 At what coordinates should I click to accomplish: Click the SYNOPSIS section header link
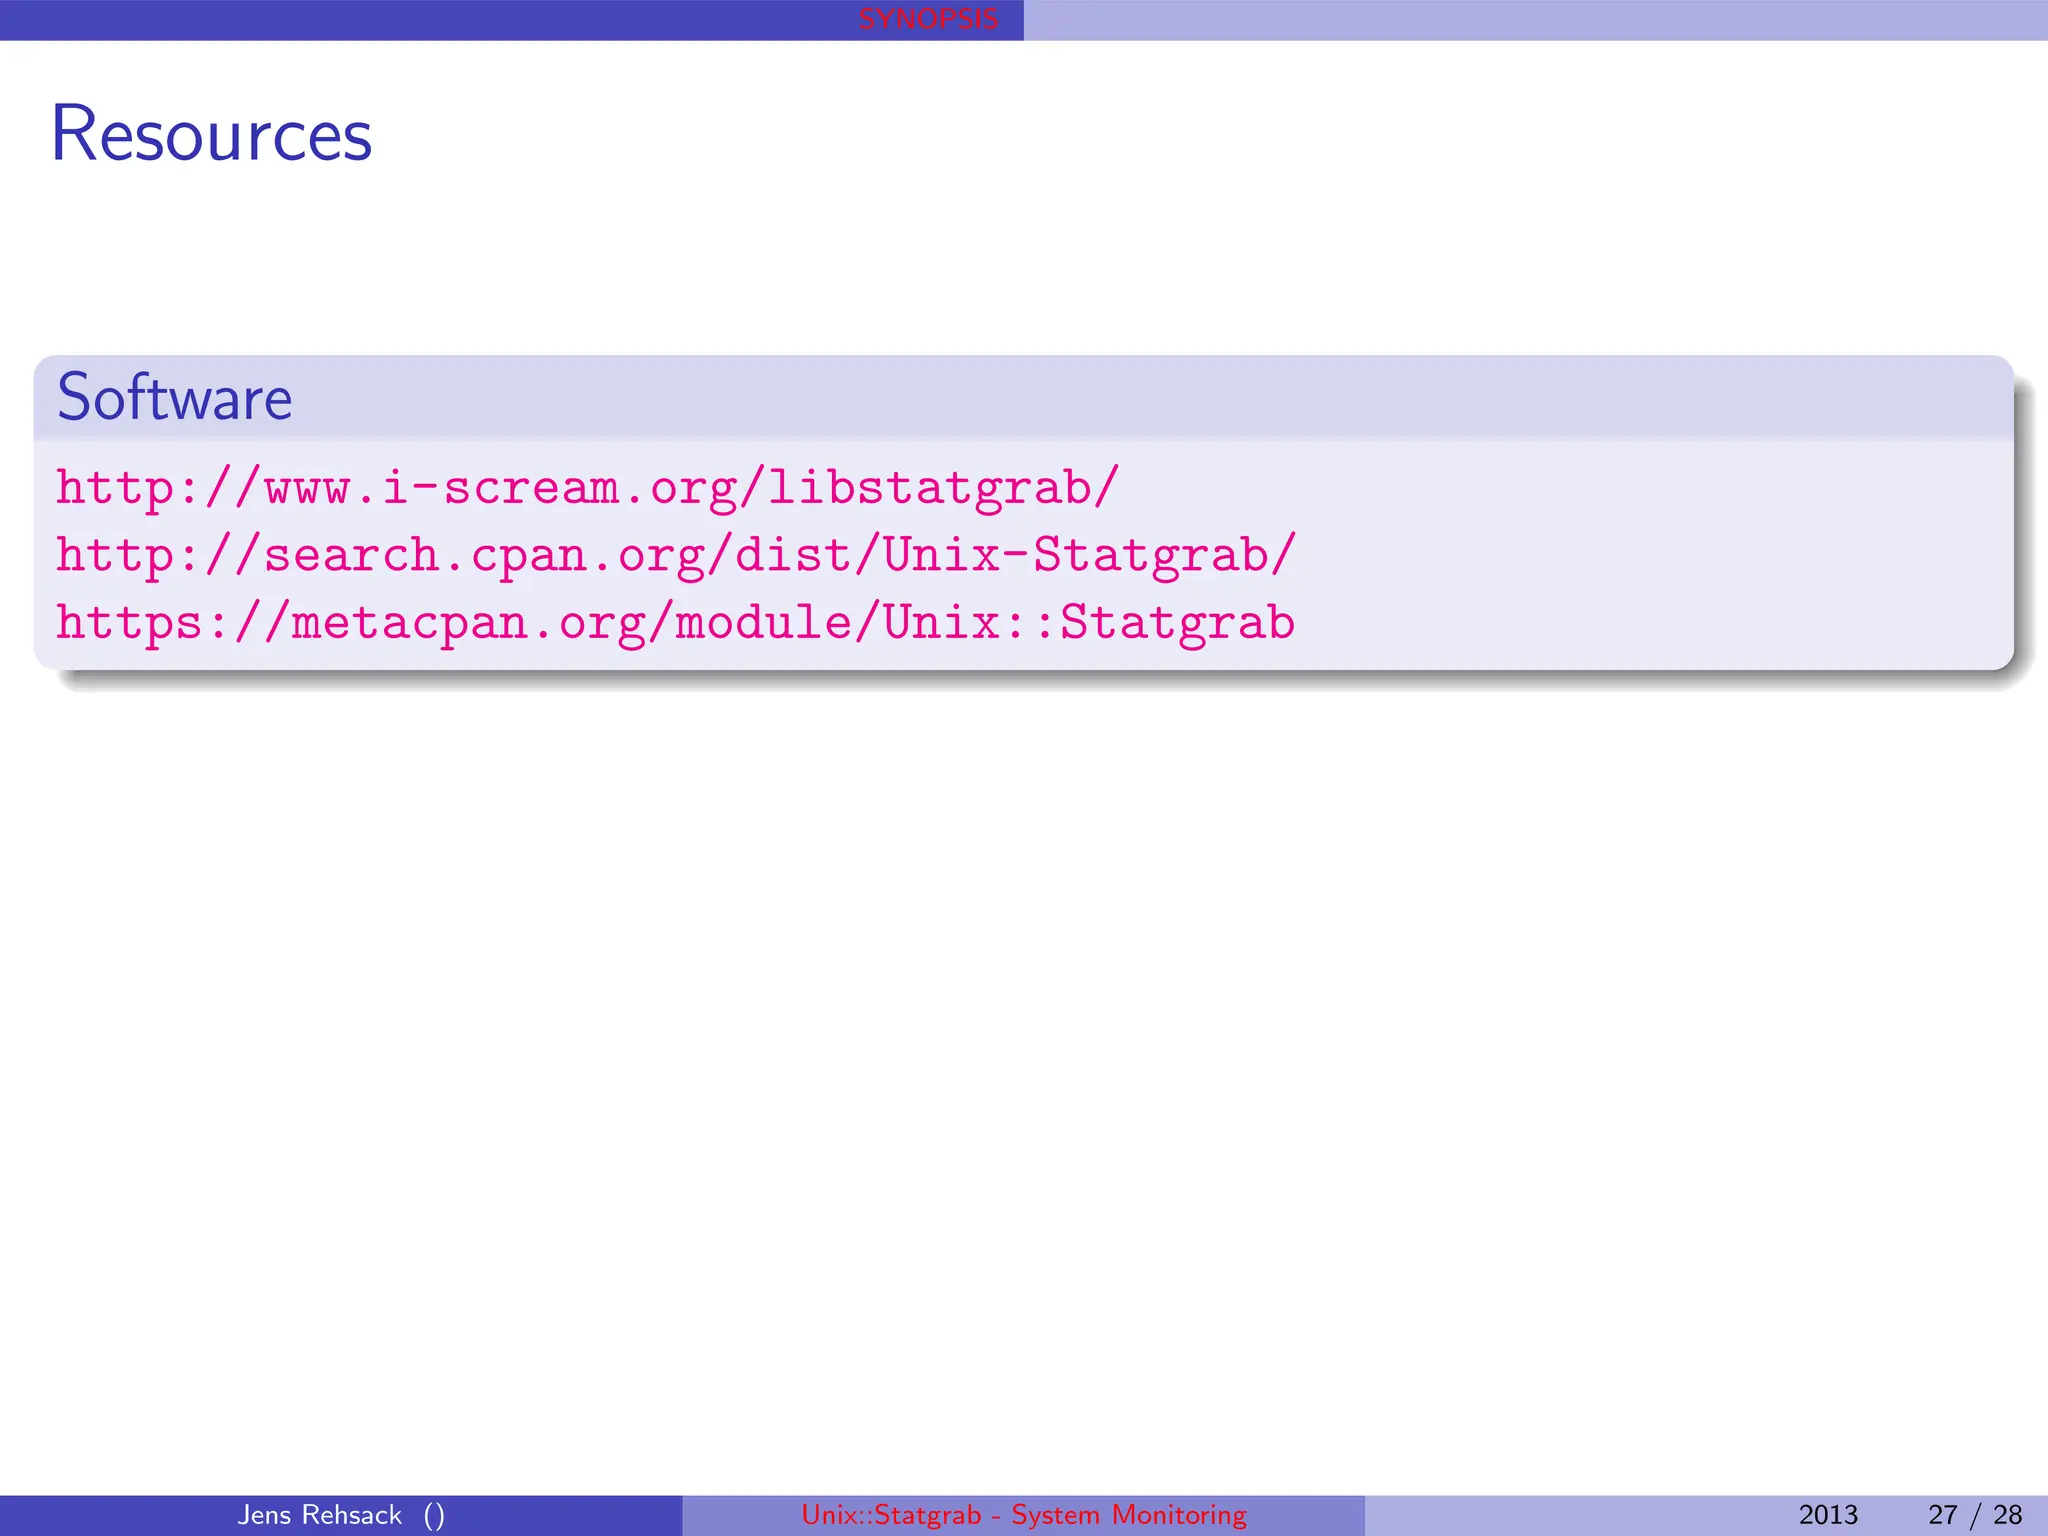coord(928,19)
